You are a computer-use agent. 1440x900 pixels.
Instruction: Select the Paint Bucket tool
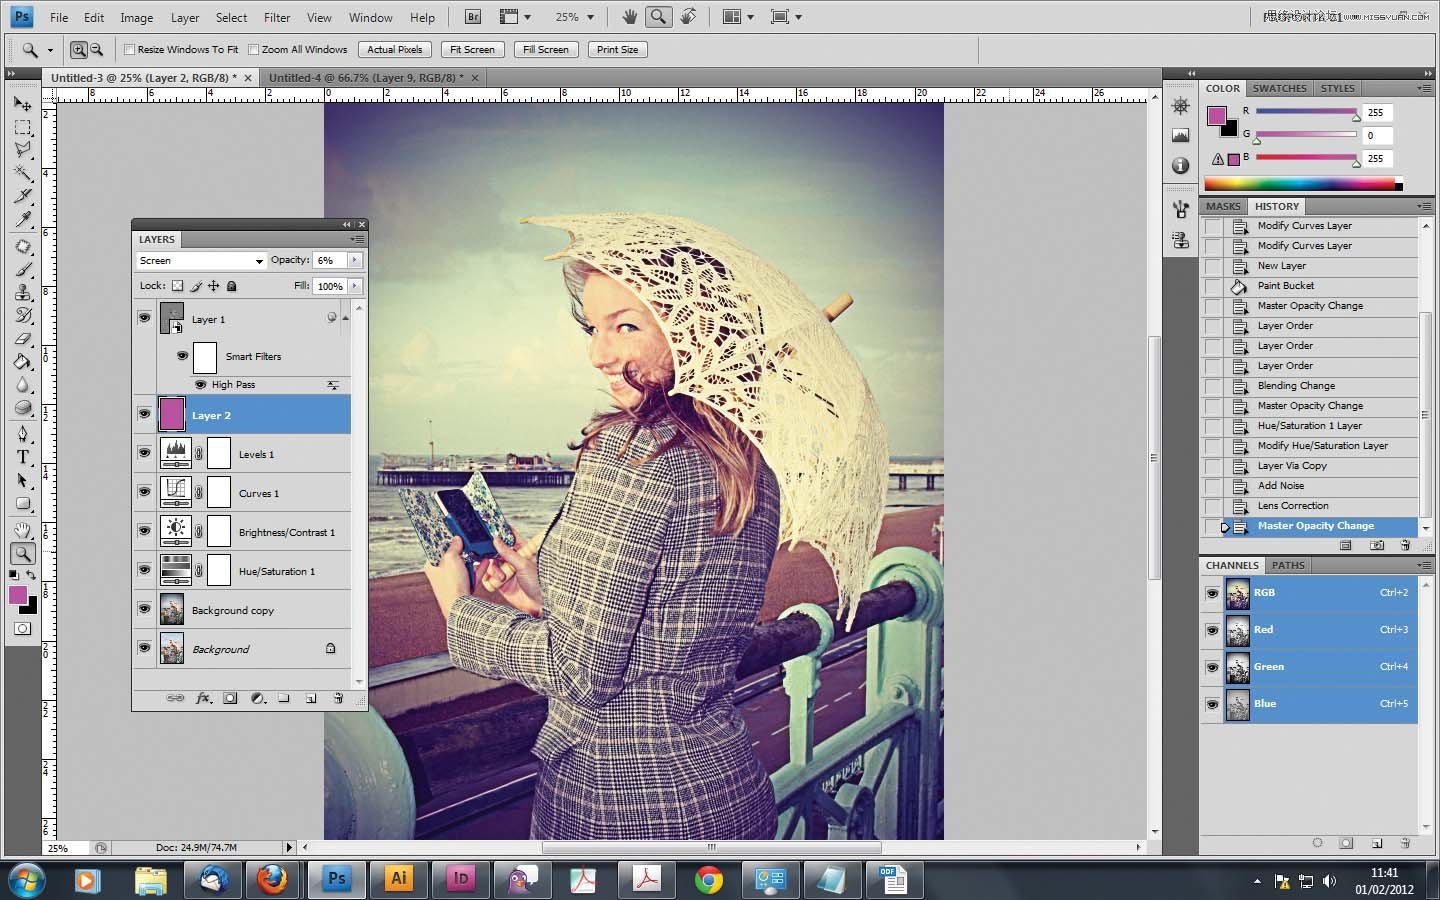click(x=22, y=362)
